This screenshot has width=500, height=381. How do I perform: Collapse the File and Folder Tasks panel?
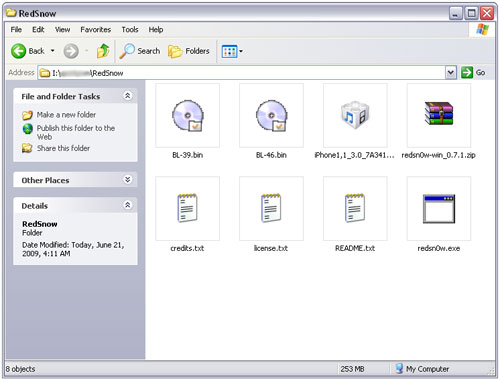[127, 96]
